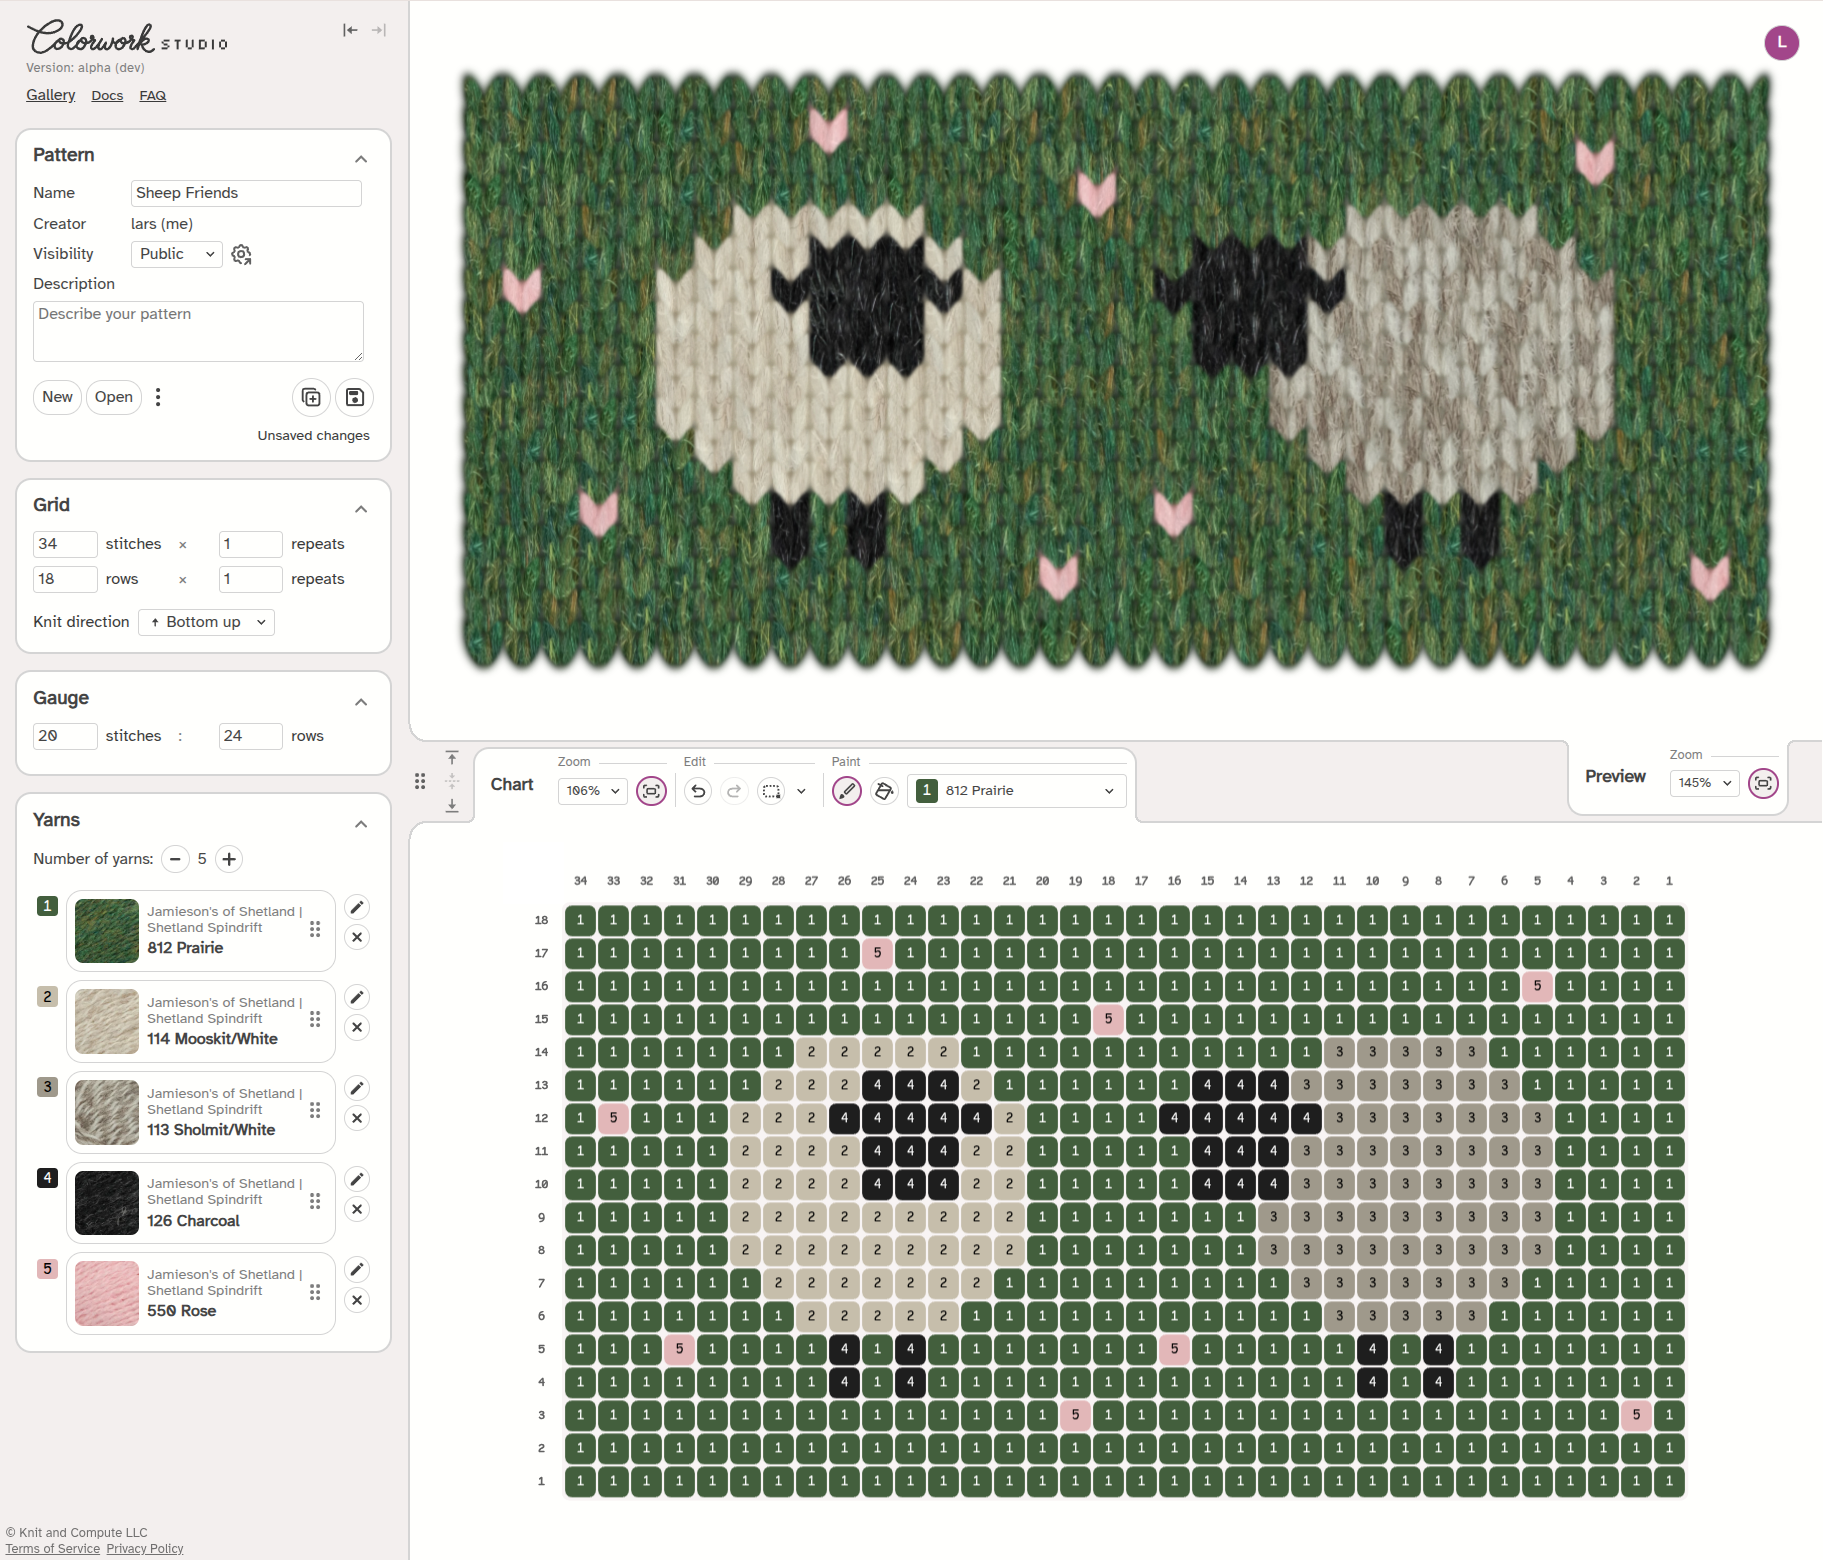Edit the 126 Charcoal yarn
This screenshot has height=1560, width=1823.
pyautogui.click(x=357, y=1179)
